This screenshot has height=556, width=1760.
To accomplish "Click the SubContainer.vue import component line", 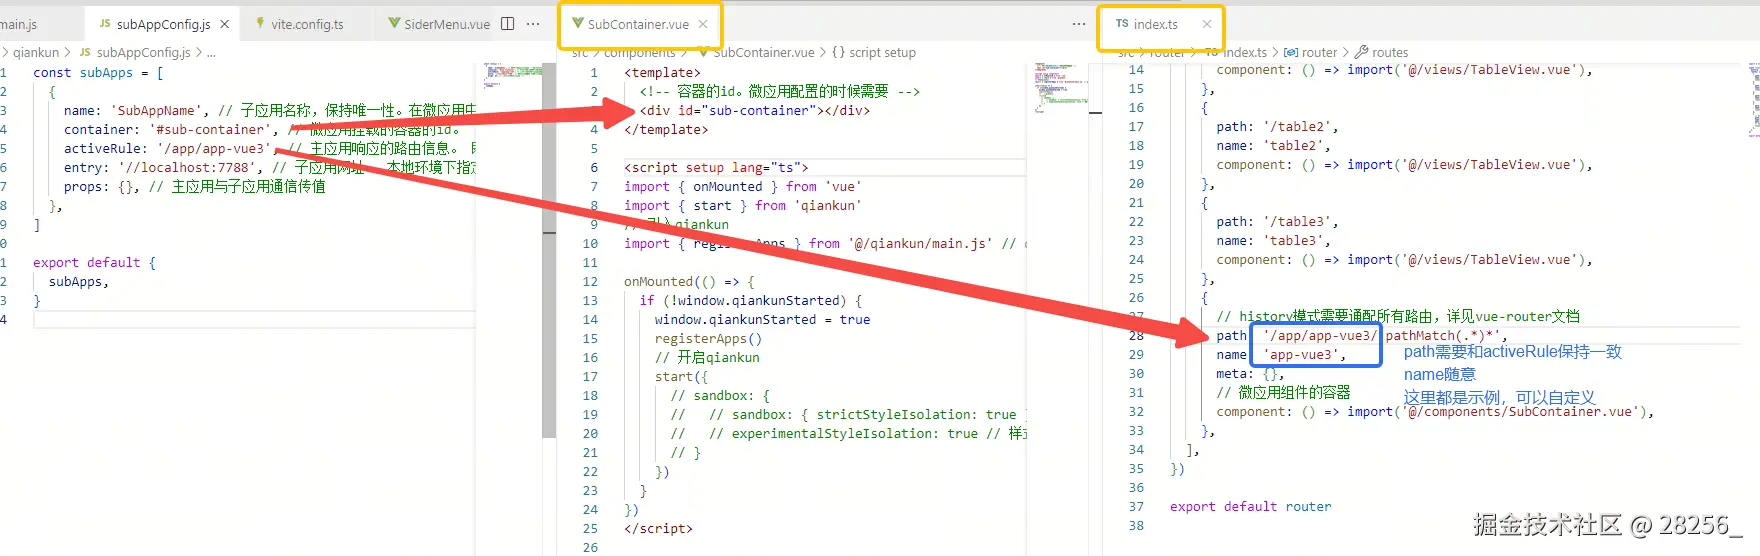I will (x=1435, y=412).
